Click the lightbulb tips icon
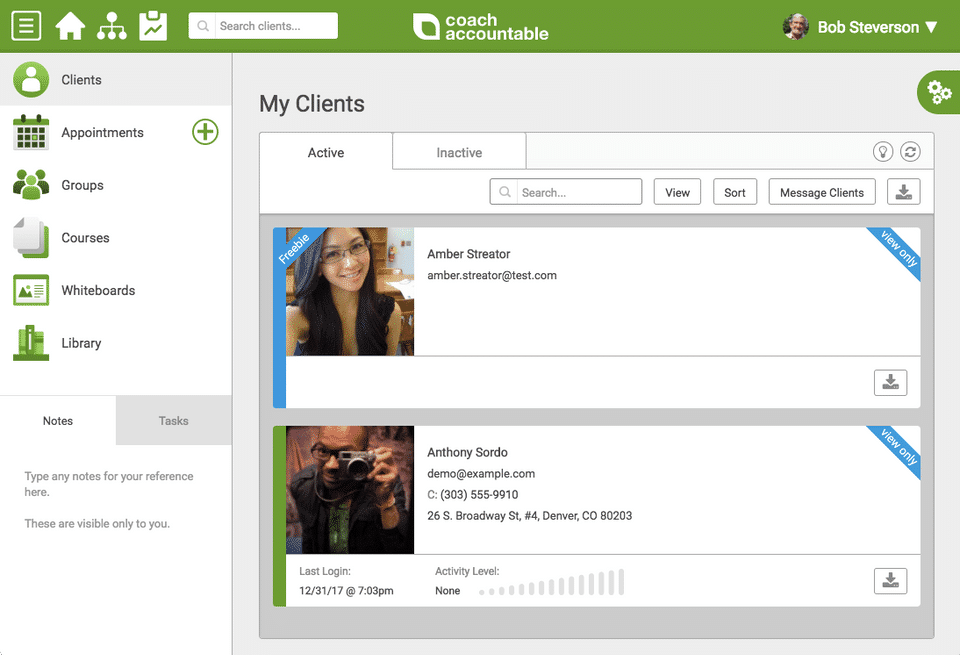960x655 pixels. pos(883,151)
